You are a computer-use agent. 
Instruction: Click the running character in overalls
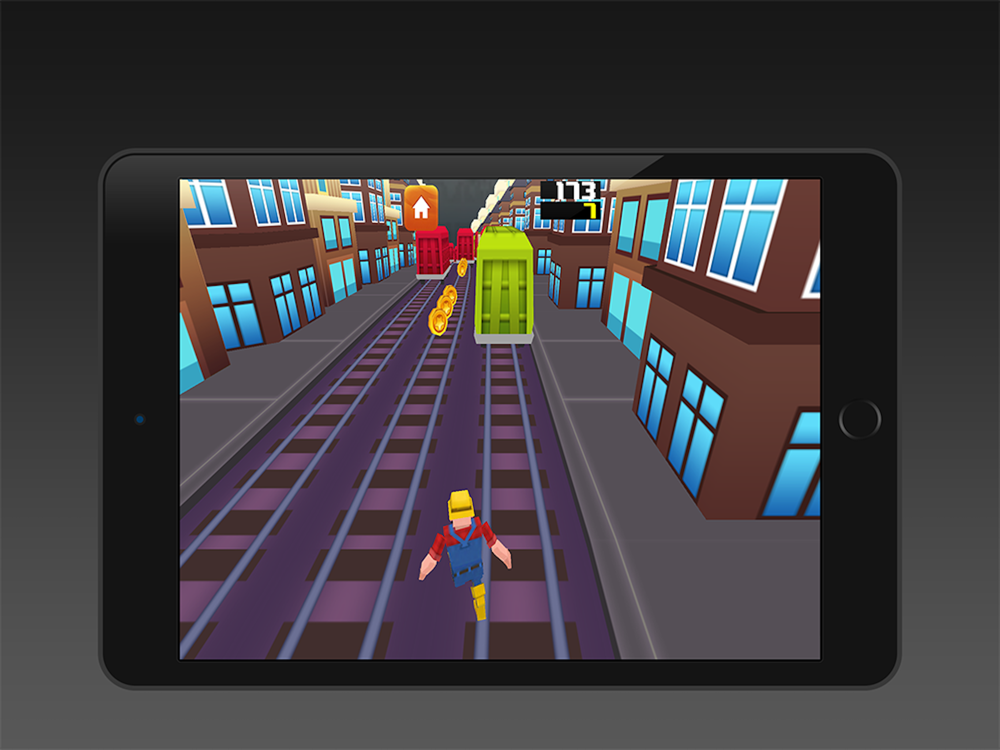click(x=466, y=554)
